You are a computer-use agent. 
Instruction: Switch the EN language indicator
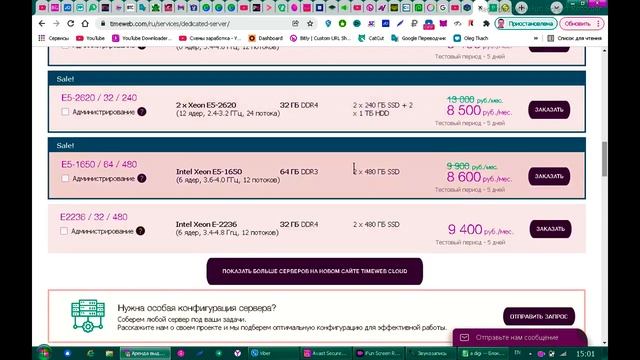(x=518, y=353)
